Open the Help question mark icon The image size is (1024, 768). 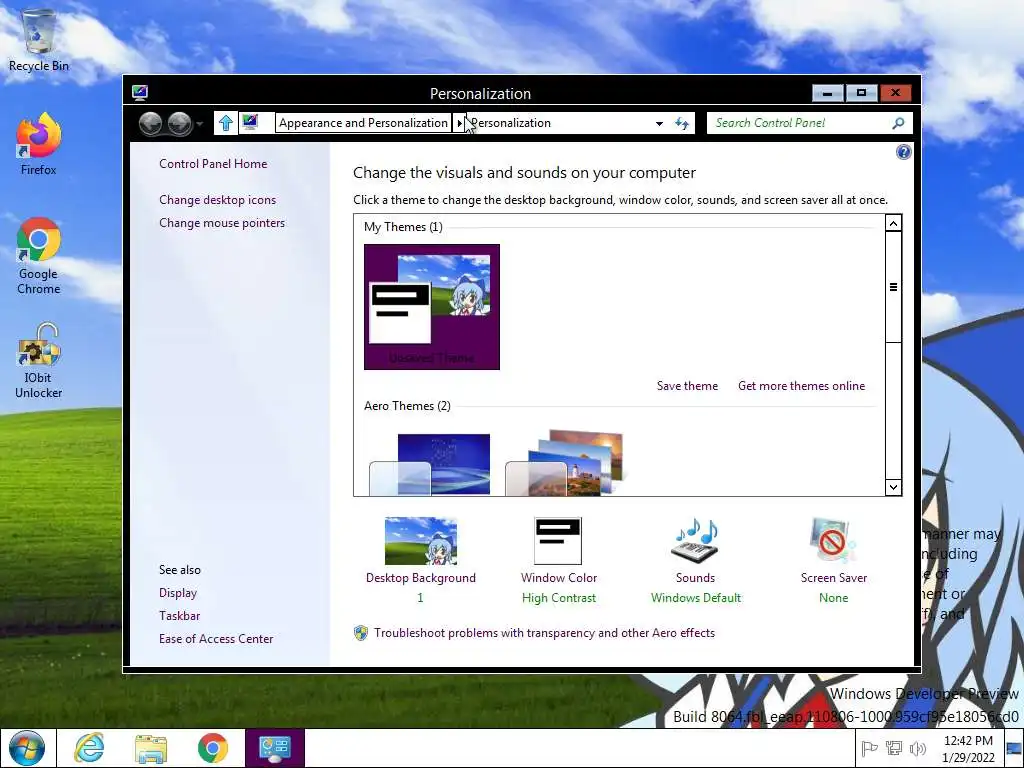point(903,152)
